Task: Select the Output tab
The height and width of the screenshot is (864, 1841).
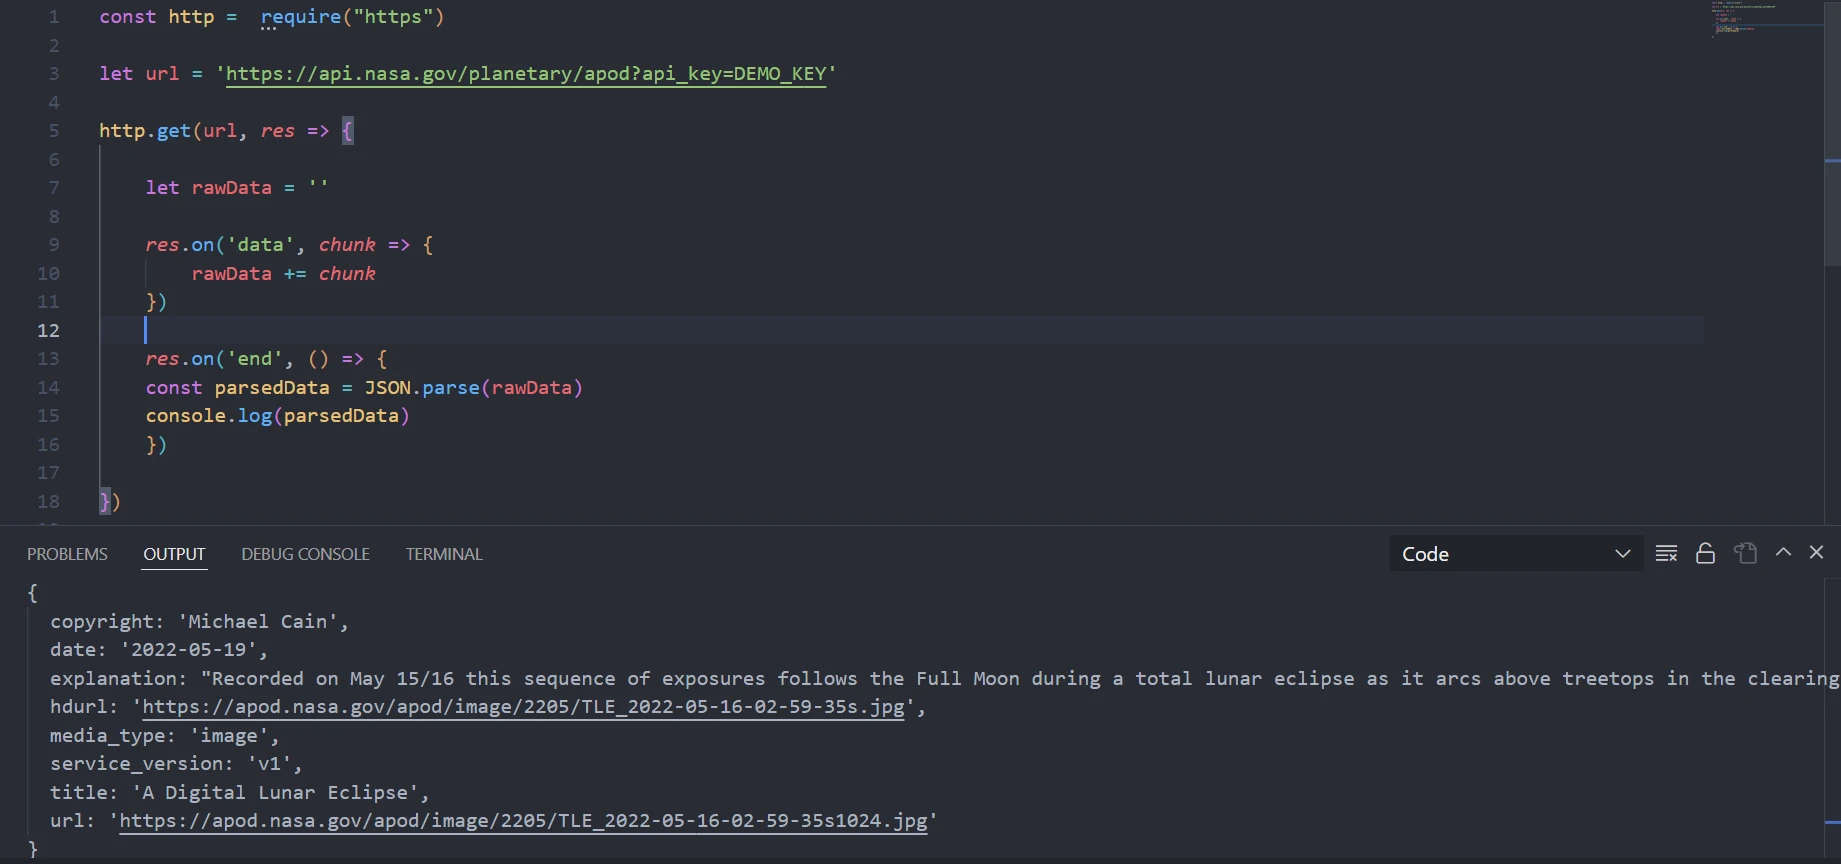Action: pyautogui.click(x=174, y=554)
